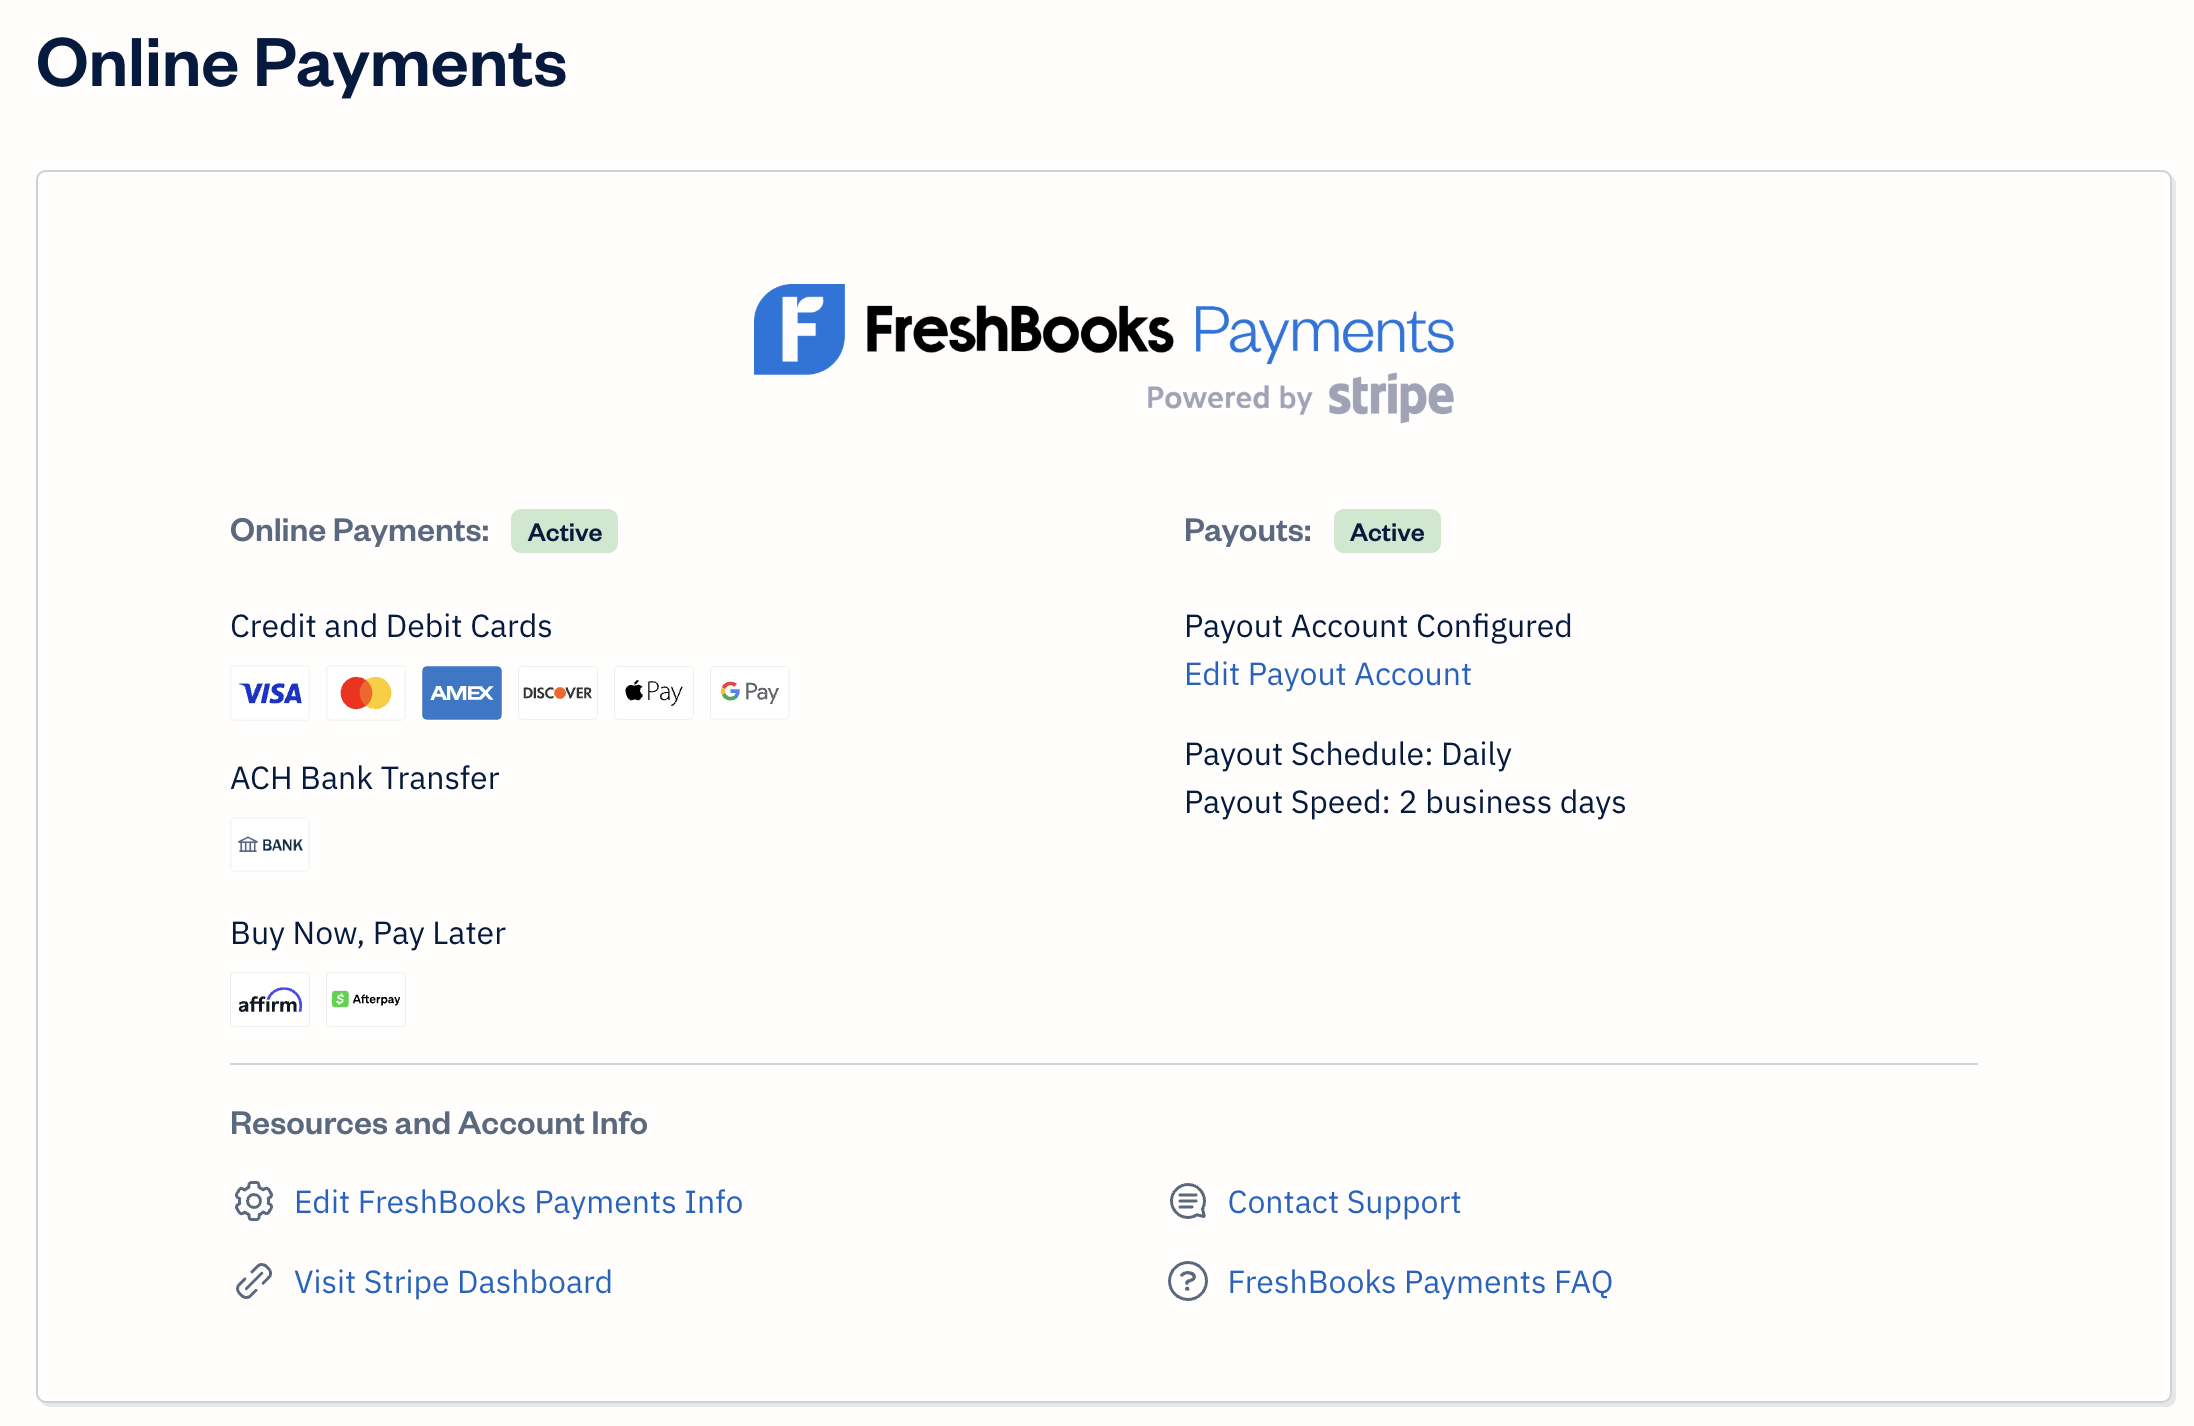Click Contact Support
The height and width of the screenshot is (1426, 2194).
(1343, 1201)
